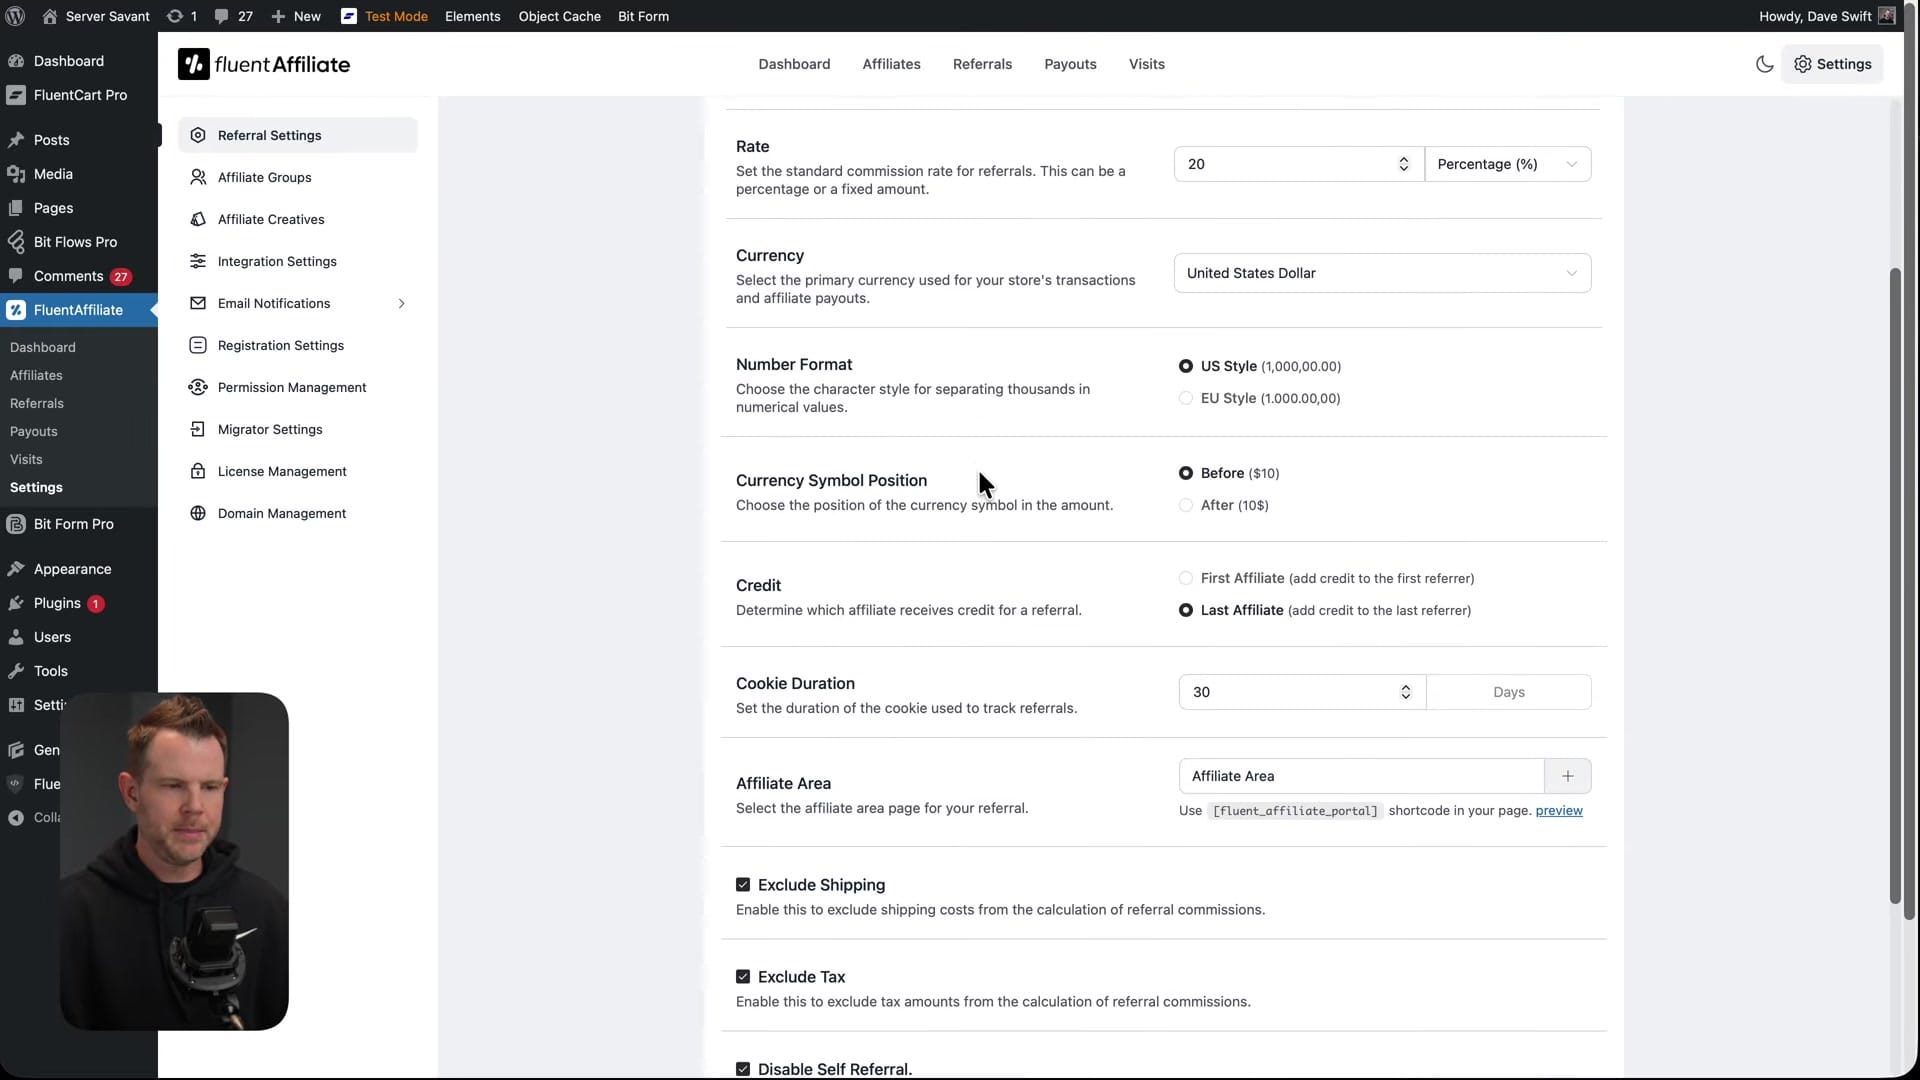Click the License Management lock icon
The width and height of the screenshot is (1920, 1080).
click(198, 471)
